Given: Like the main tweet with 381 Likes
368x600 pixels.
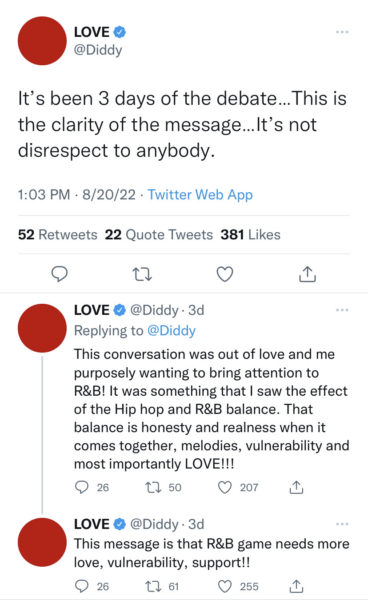Looking at the screenshot, I should [225, 274].
